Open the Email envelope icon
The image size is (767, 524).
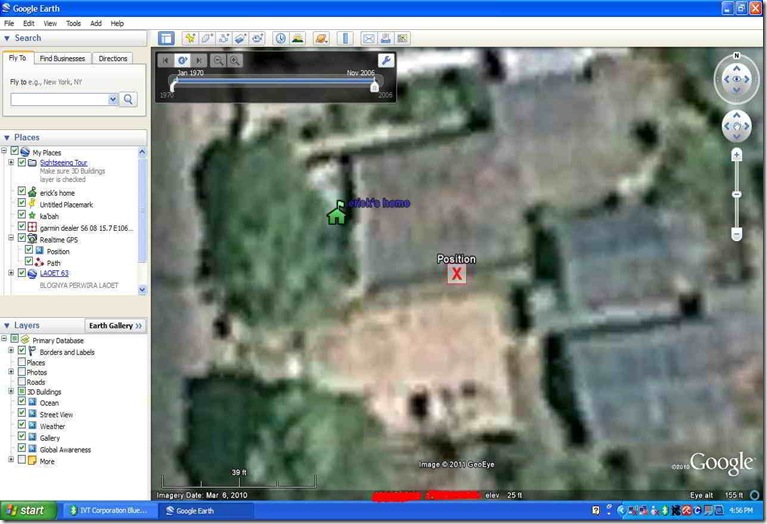point(368,38)
